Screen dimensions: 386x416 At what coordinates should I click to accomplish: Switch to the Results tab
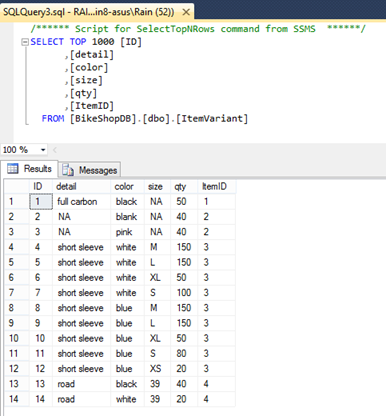(30, 169)
